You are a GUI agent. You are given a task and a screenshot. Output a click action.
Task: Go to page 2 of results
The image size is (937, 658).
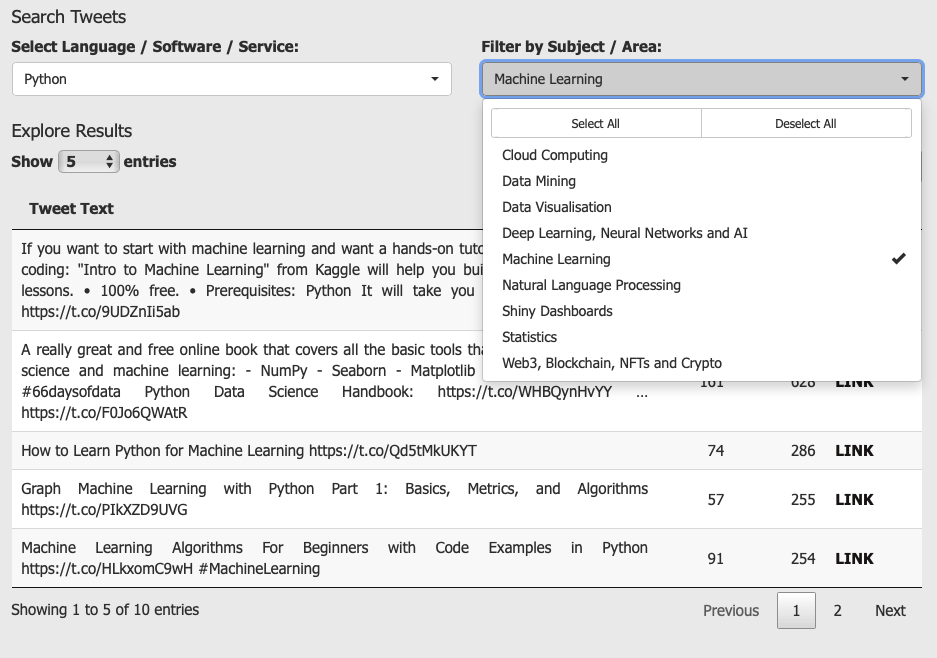837,610
